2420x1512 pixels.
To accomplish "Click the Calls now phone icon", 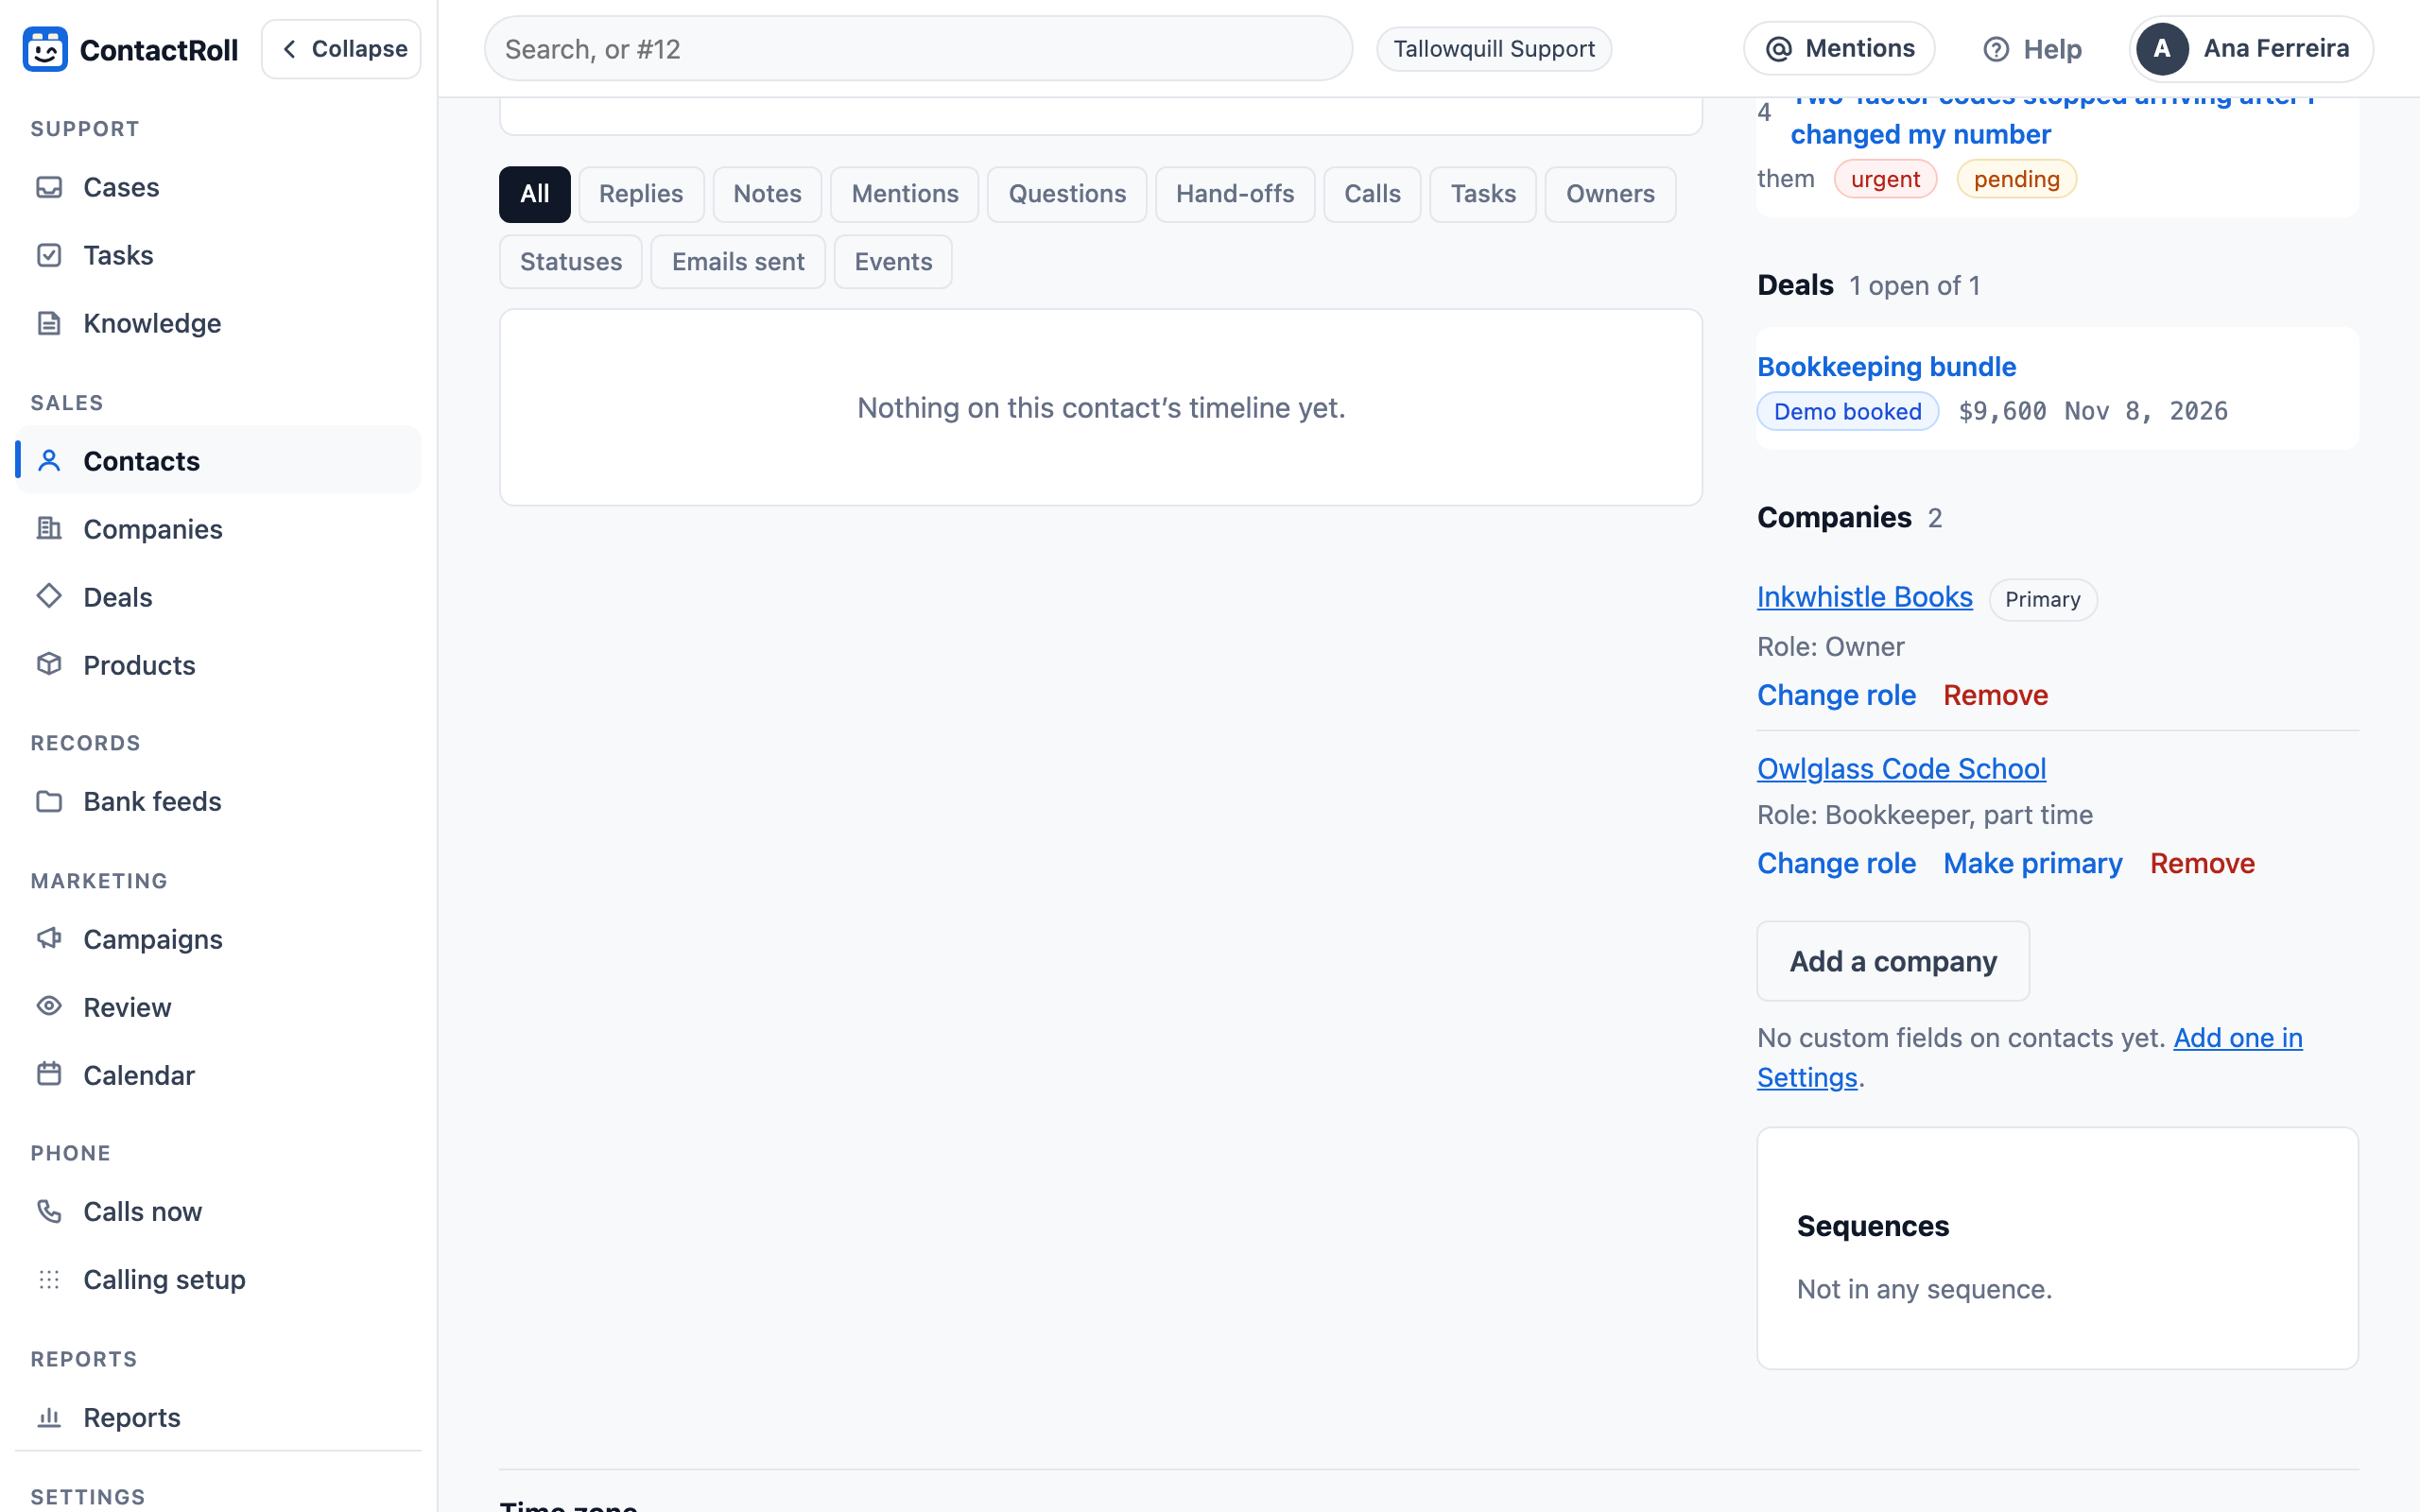I will (49, 1211).
